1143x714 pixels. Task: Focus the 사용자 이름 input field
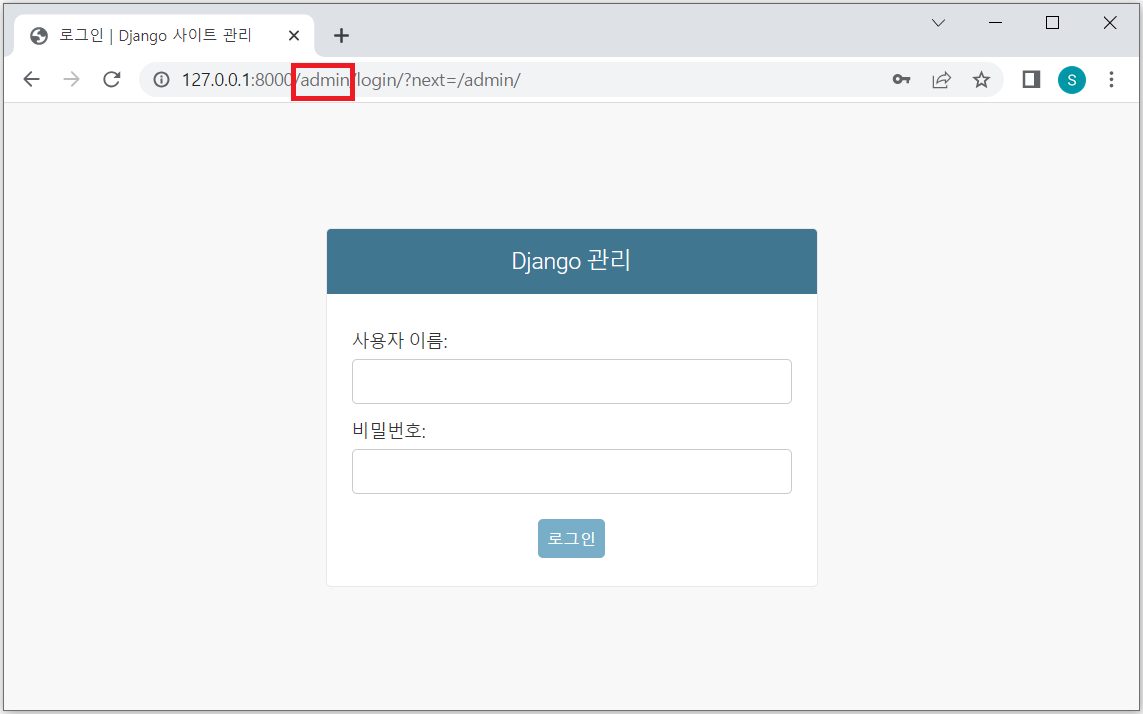572,381
